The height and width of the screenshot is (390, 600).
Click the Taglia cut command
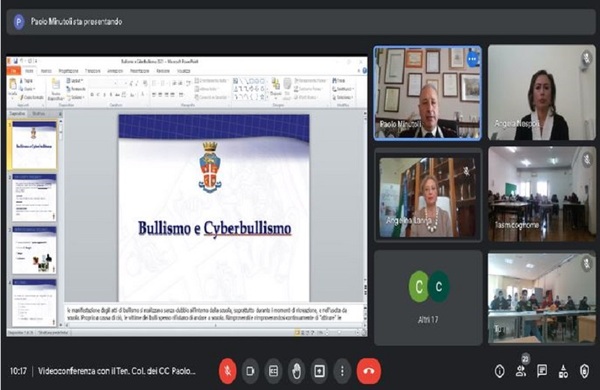26,81
